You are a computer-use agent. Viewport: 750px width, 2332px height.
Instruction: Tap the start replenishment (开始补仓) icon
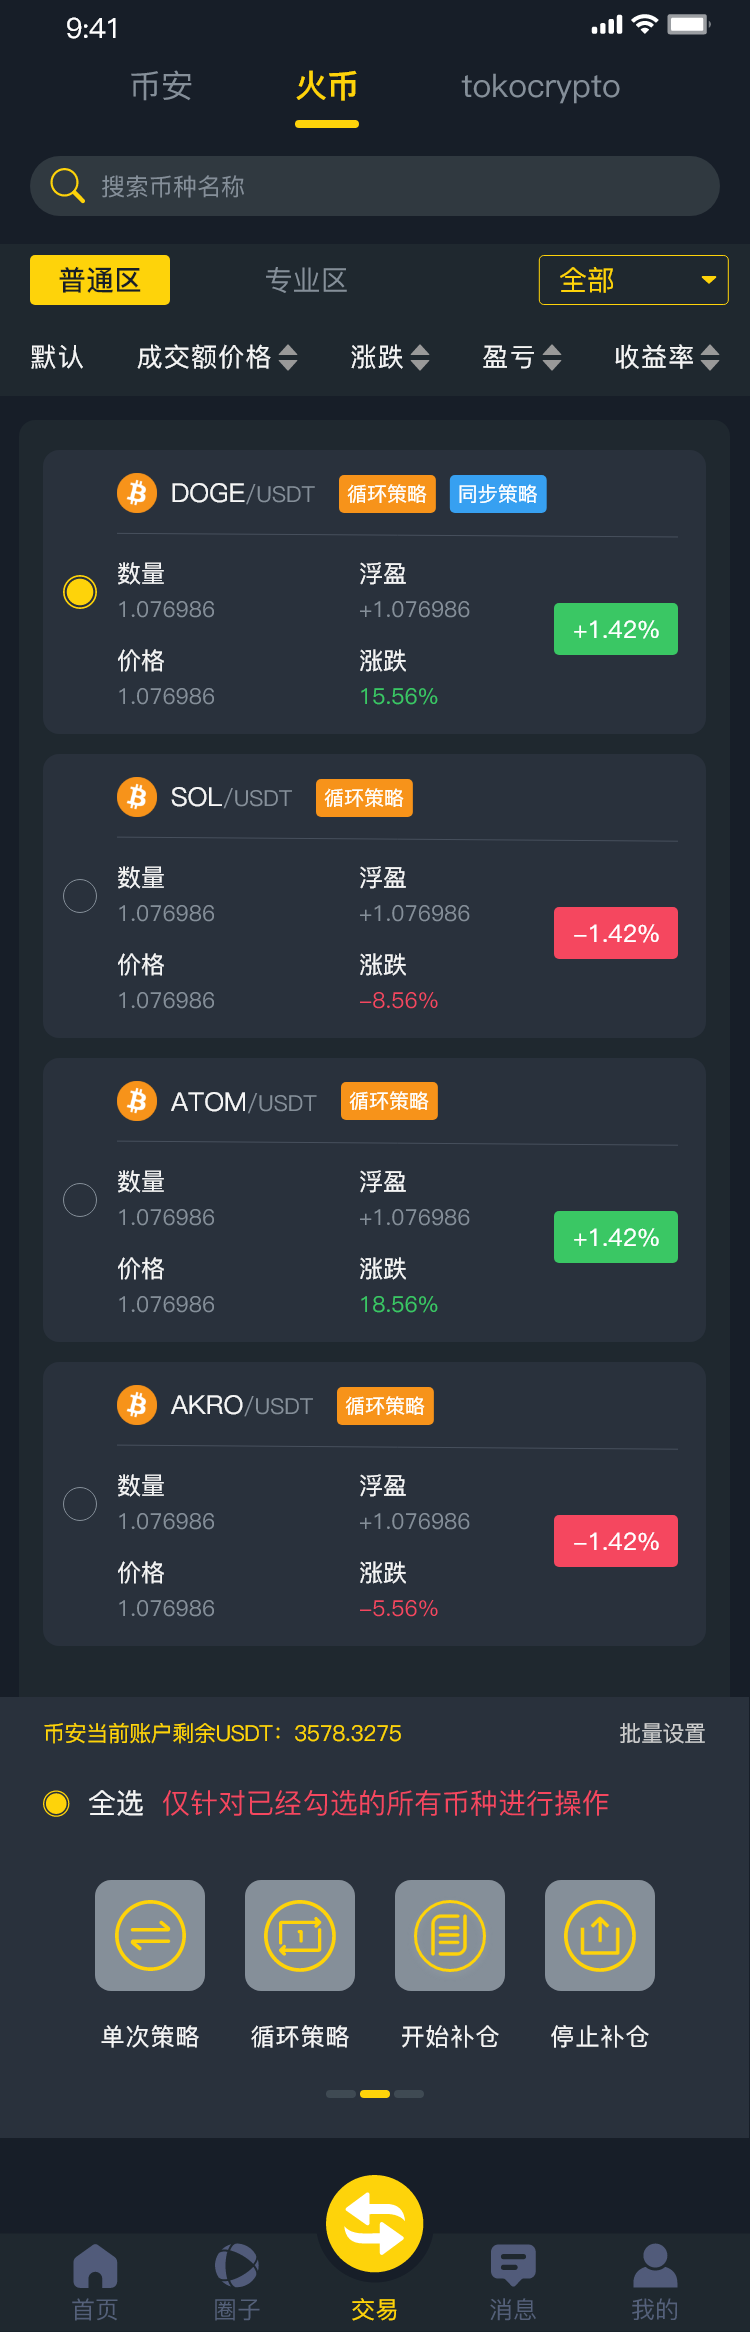450,1935
